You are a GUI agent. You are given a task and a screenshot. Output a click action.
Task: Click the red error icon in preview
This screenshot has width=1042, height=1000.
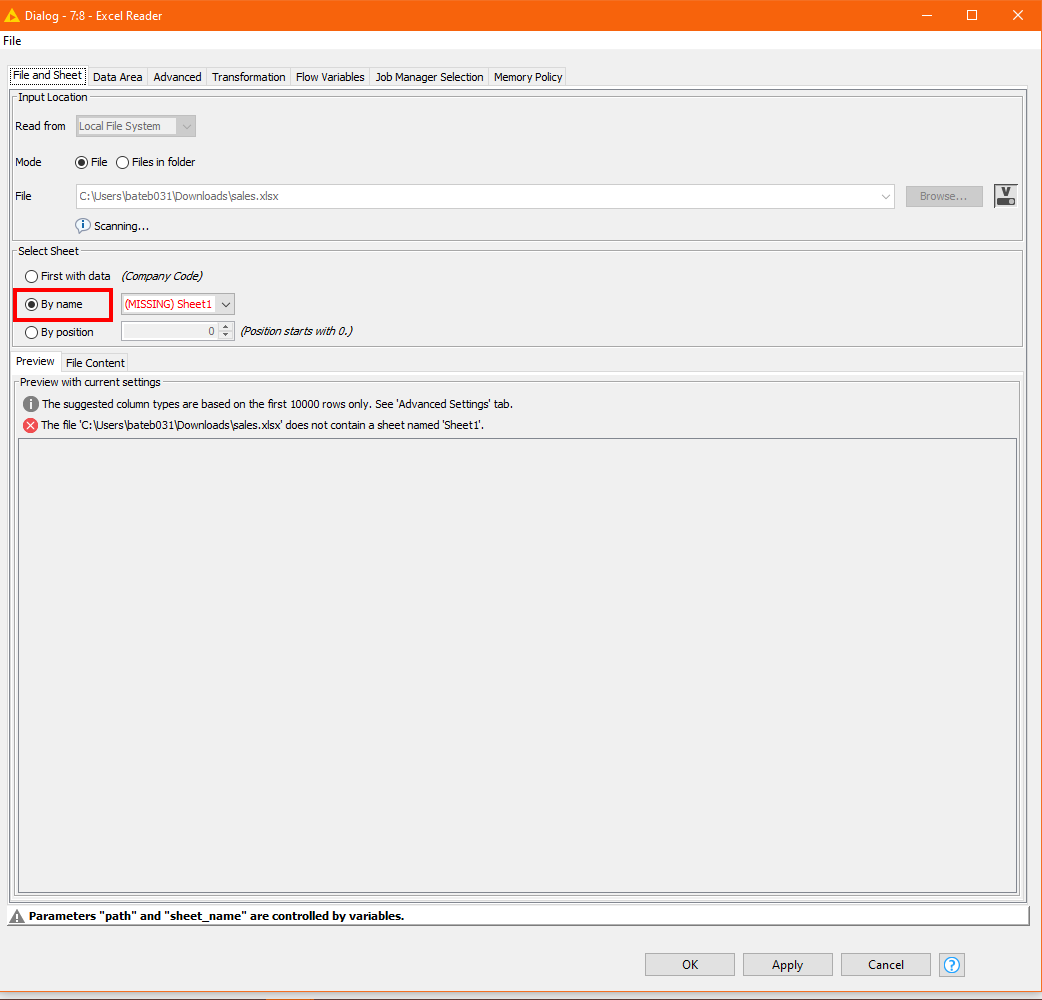click(x=31, y=425)
